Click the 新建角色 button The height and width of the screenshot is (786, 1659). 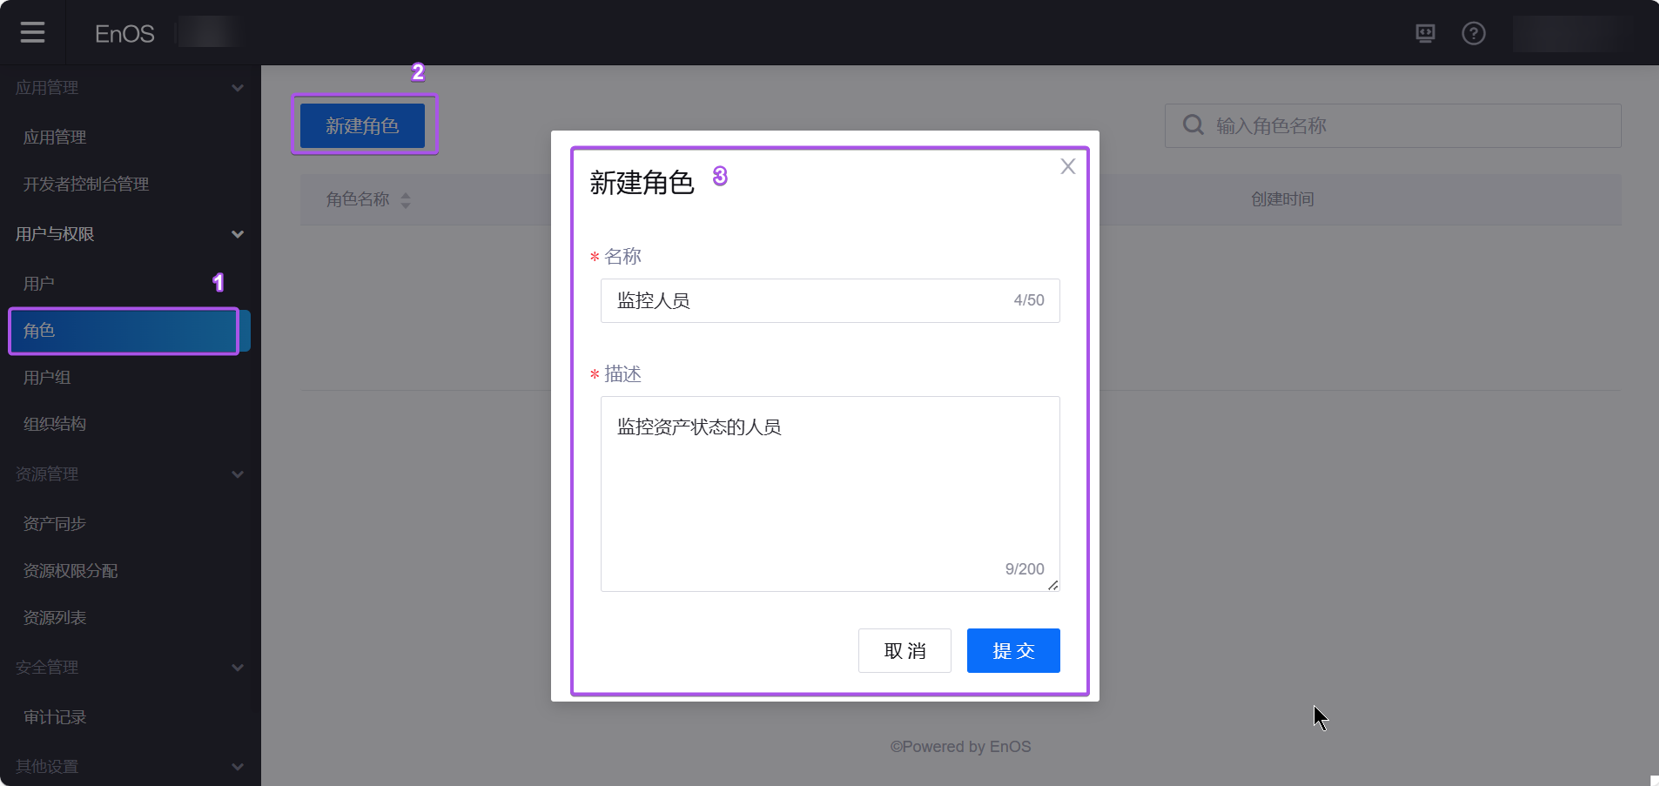pyautogui.click(x=362, y=126)
